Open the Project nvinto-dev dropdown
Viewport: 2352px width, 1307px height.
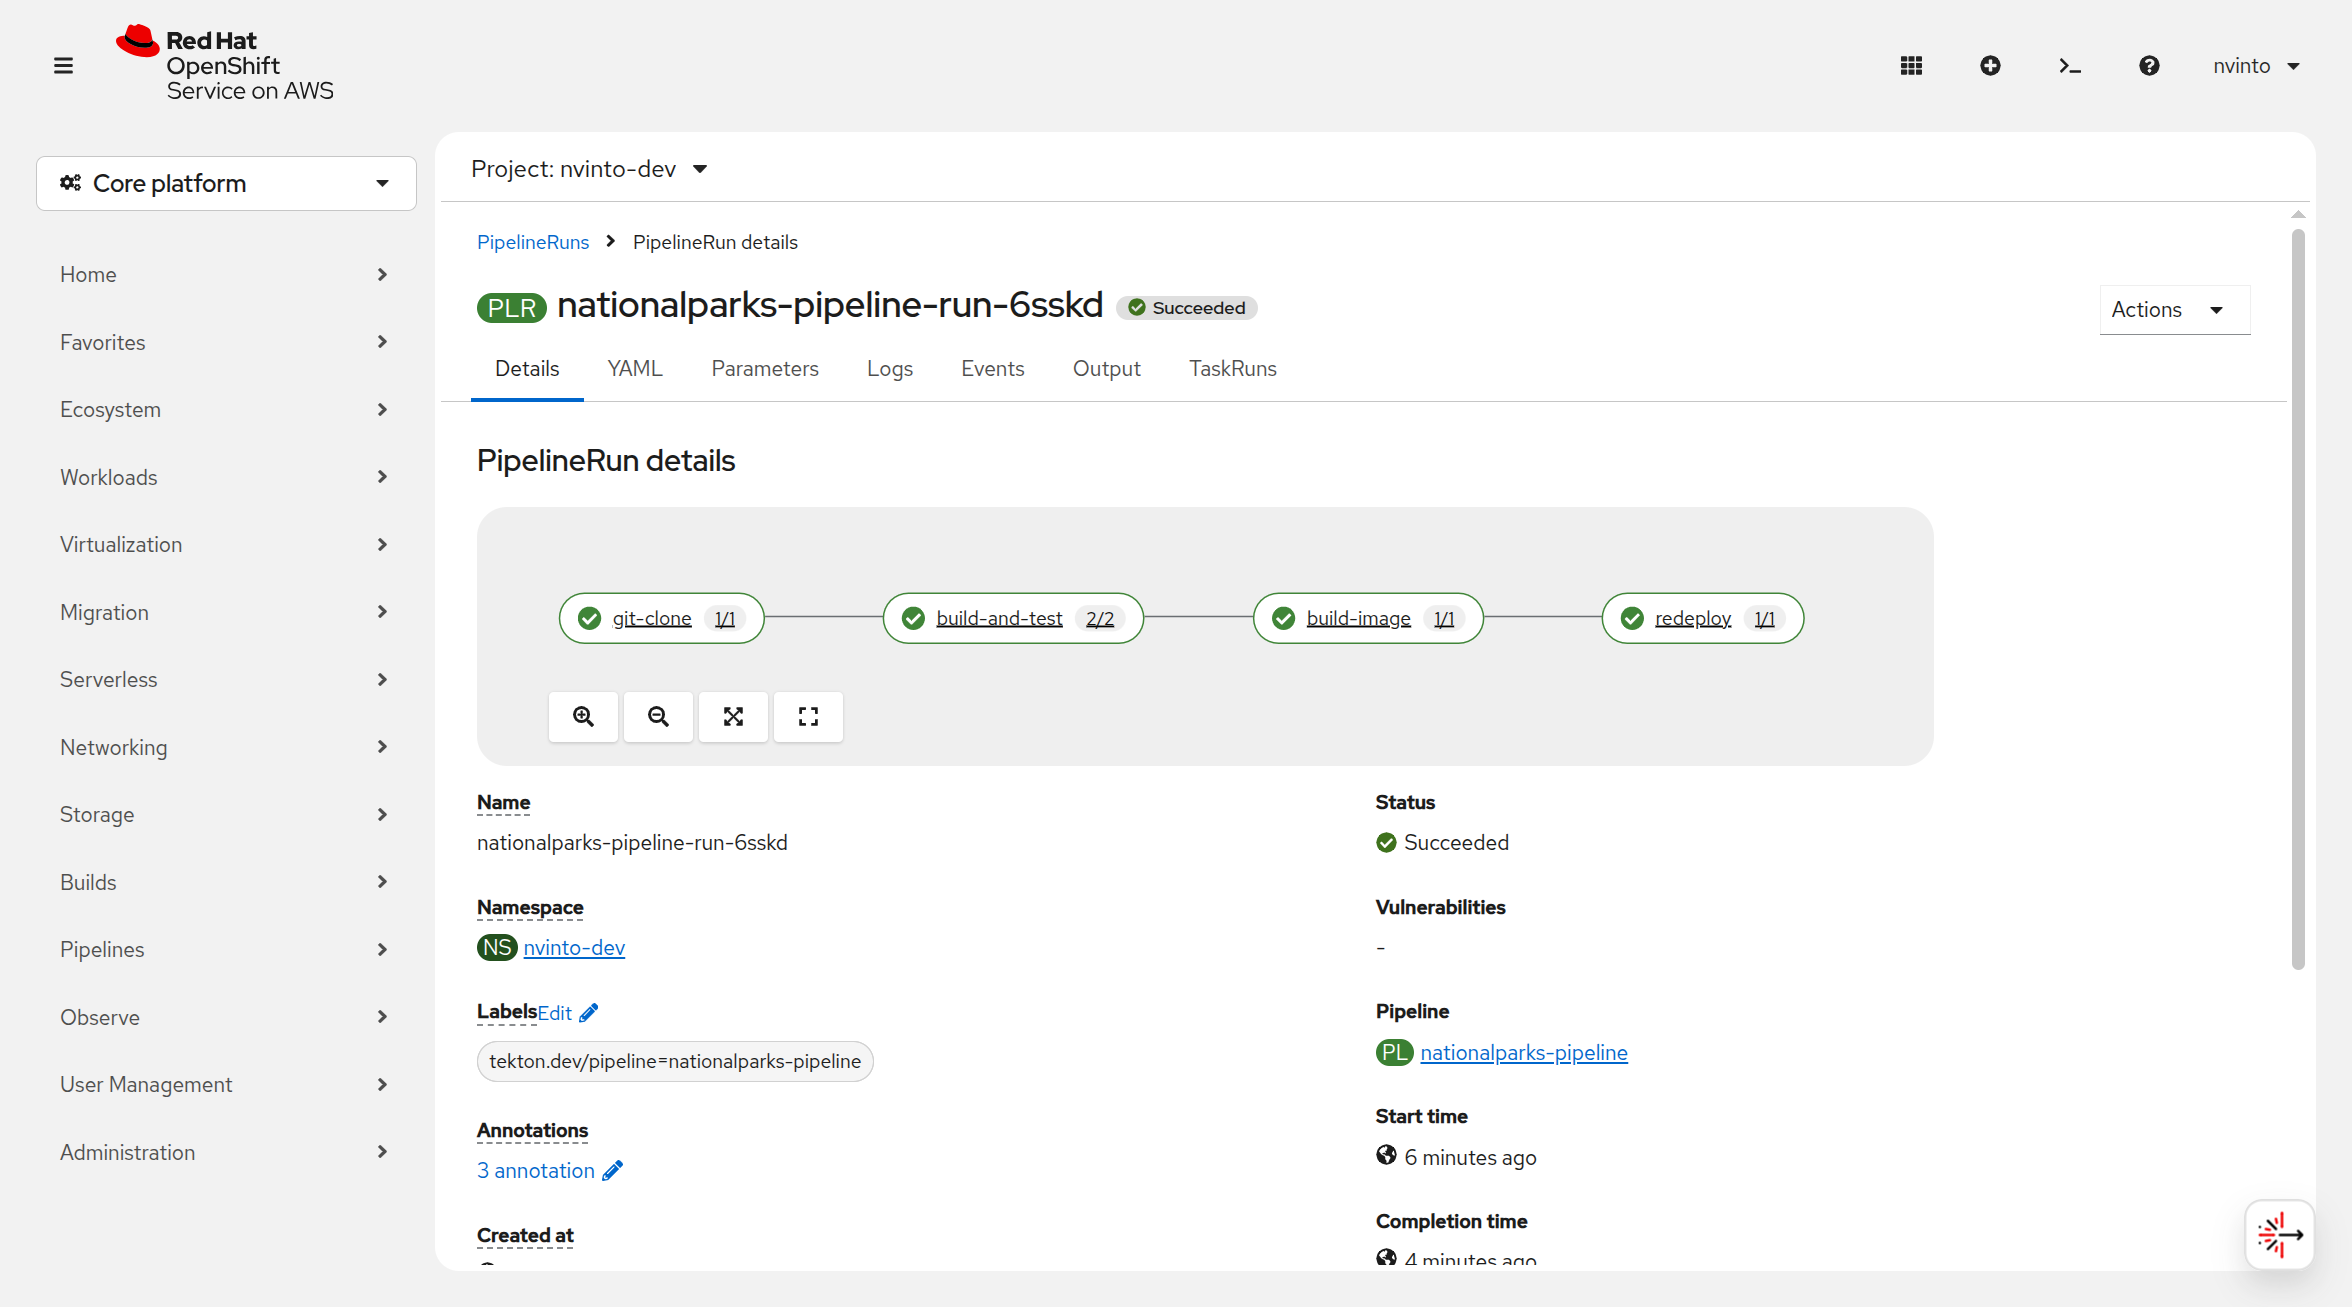590,169
